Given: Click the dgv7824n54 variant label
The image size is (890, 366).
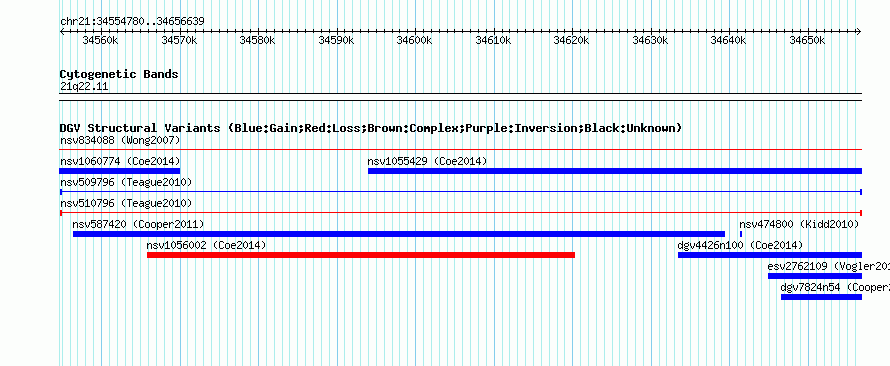Looking at the screenshot, I should 835,287.
